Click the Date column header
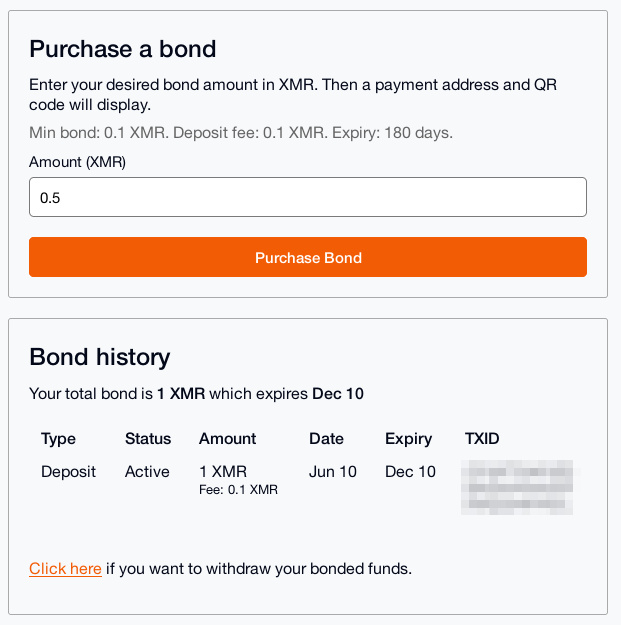The image size is (621, 625). (x=326, y=438)
